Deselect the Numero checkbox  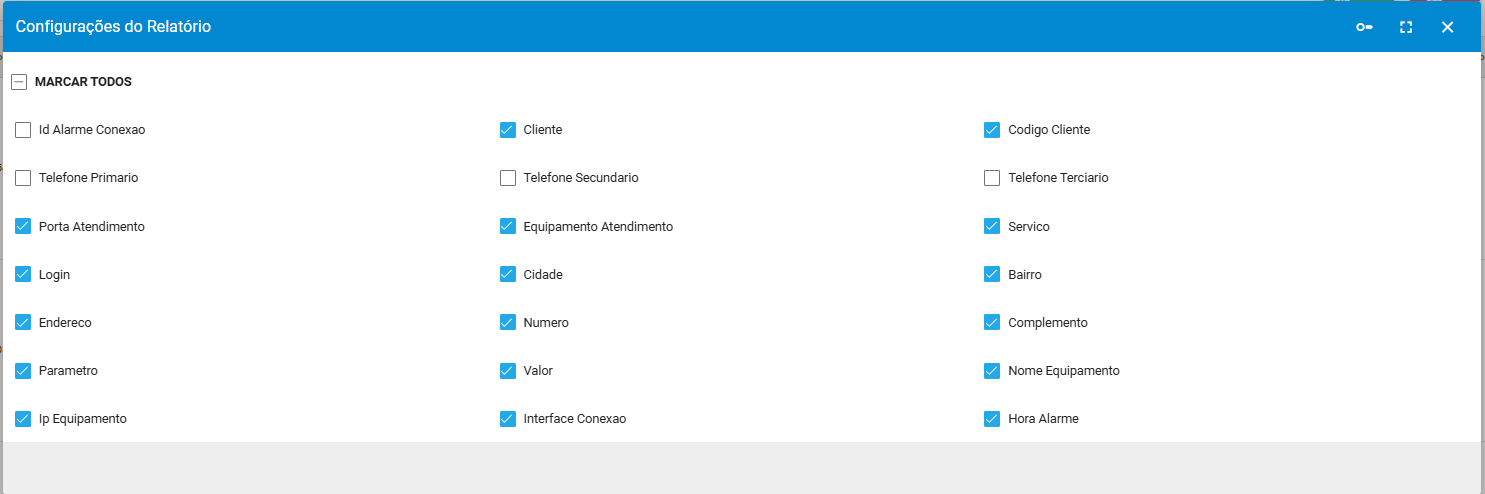(508, 322)
